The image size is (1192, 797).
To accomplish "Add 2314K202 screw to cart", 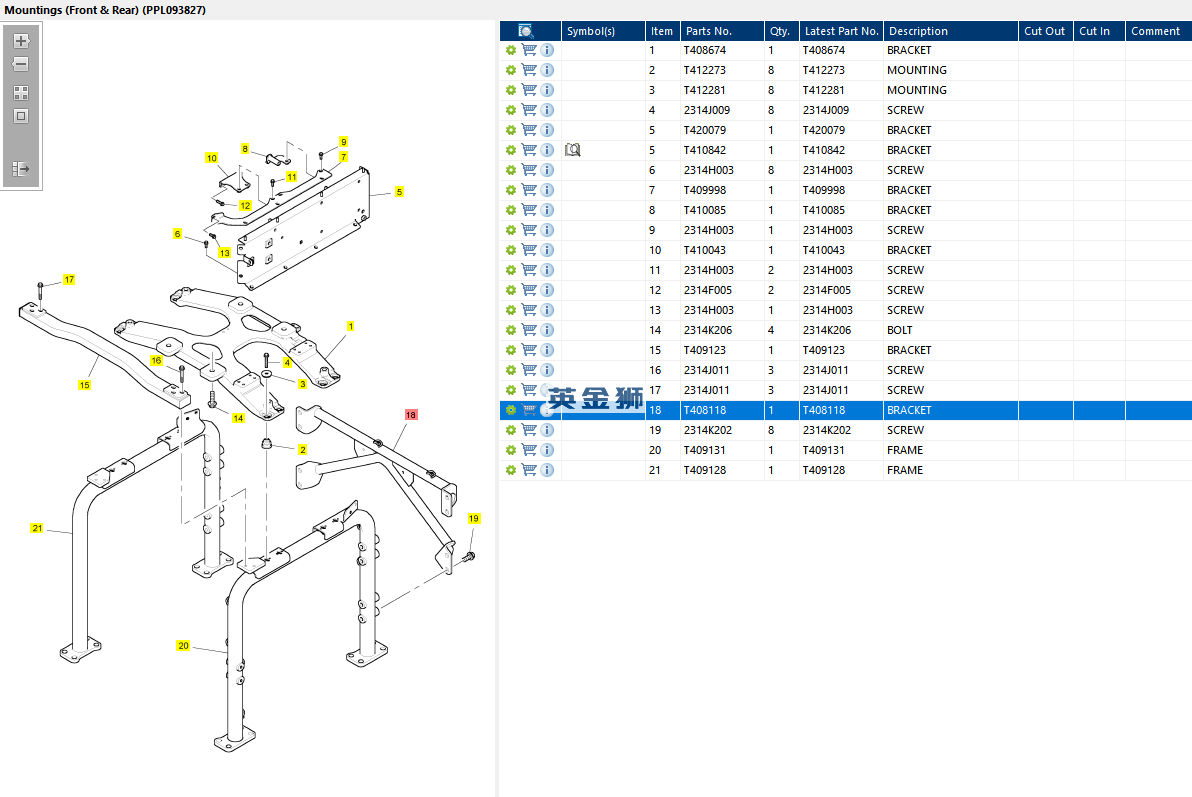I will click(x=529, y=430).
